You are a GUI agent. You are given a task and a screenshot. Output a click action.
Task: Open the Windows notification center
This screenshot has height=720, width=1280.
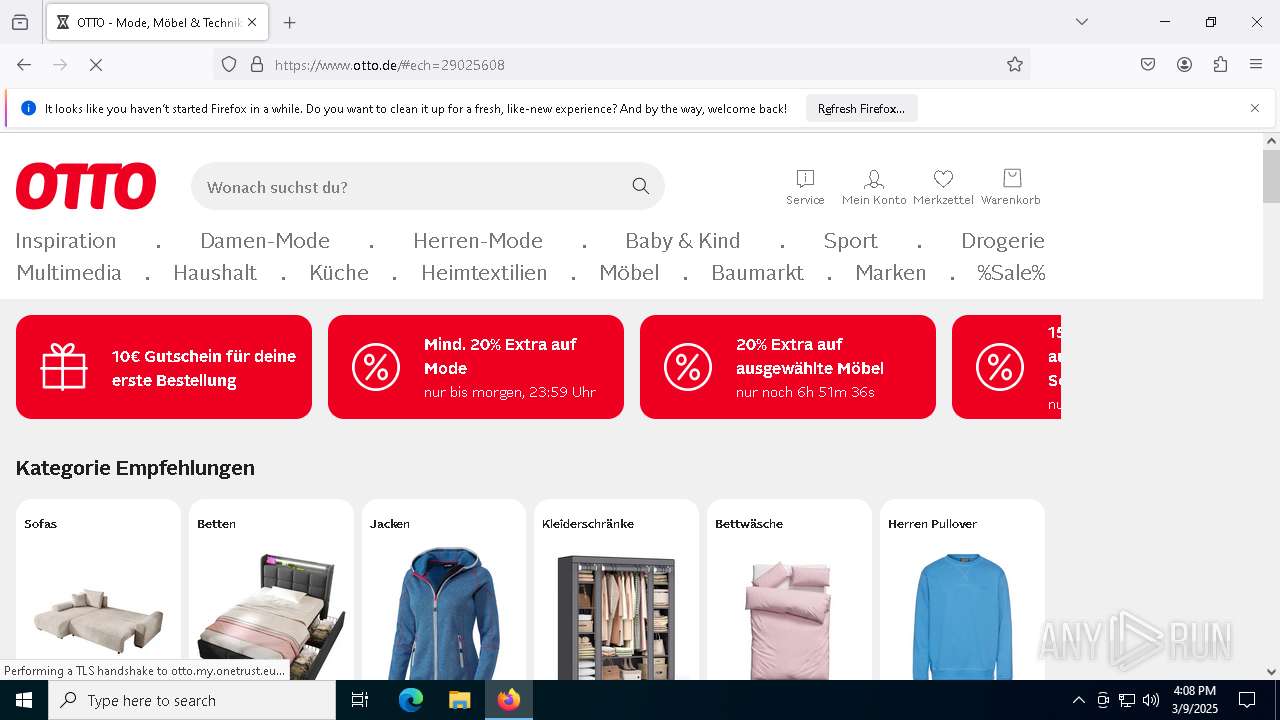(1247, 700)
